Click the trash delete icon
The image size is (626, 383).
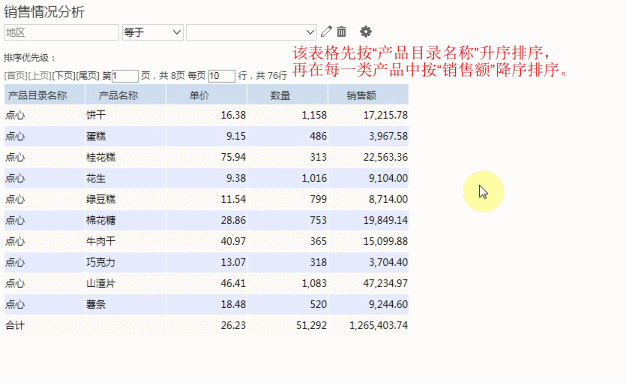(x=341, y=31)
